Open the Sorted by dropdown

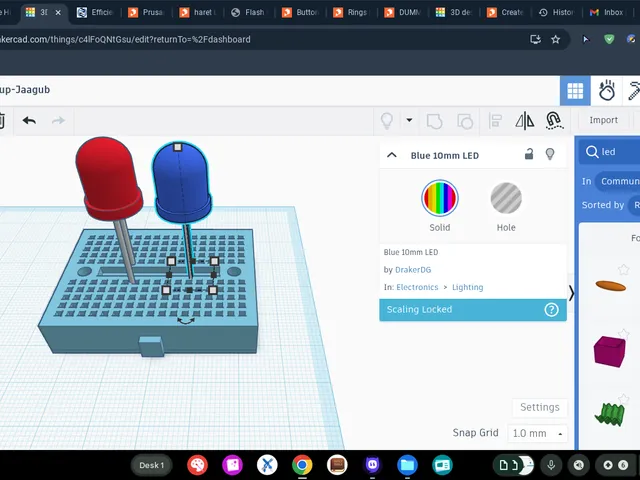pos(634,205)
